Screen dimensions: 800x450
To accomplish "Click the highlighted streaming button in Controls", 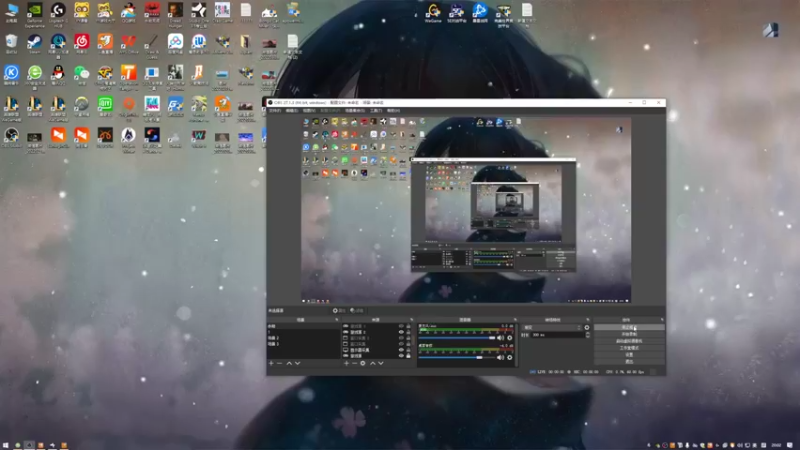I will [629, 328].
